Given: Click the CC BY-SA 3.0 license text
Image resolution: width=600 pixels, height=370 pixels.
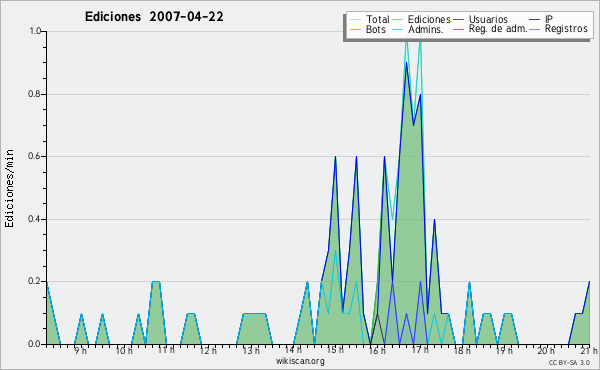Looking at the screenshot, I should click(569, 363).
